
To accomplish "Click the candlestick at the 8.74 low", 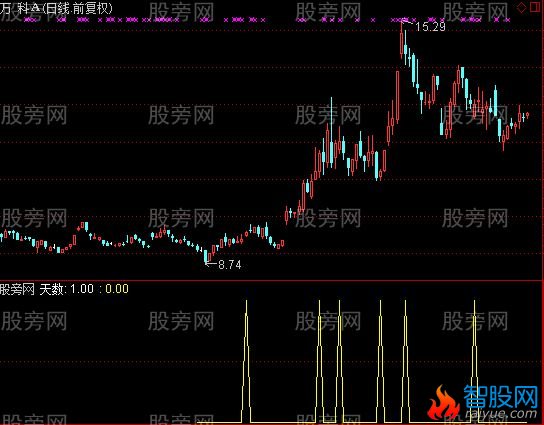I will 206,256.
